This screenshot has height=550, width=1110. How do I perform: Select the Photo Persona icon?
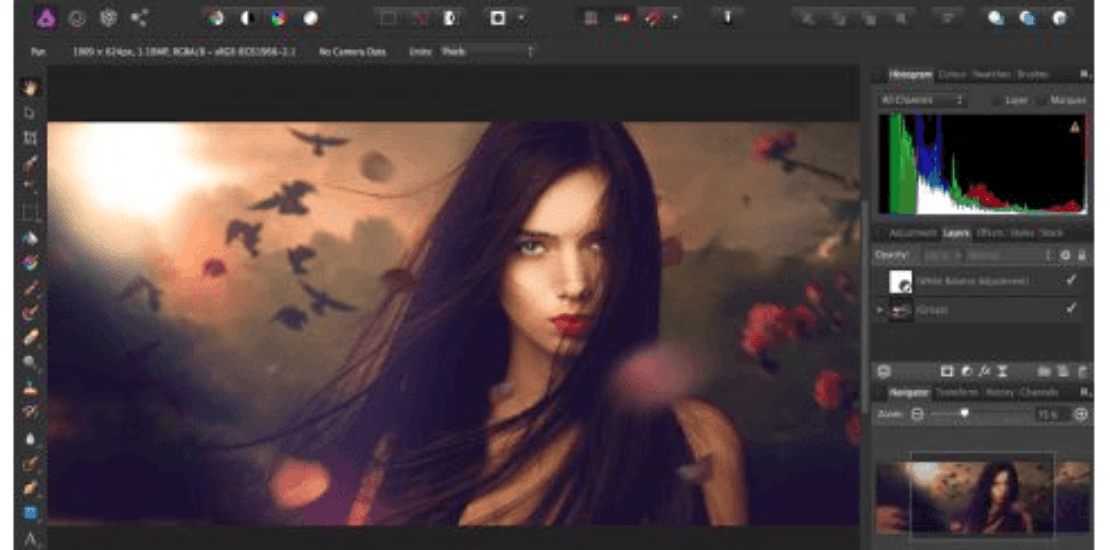point(46,18)
